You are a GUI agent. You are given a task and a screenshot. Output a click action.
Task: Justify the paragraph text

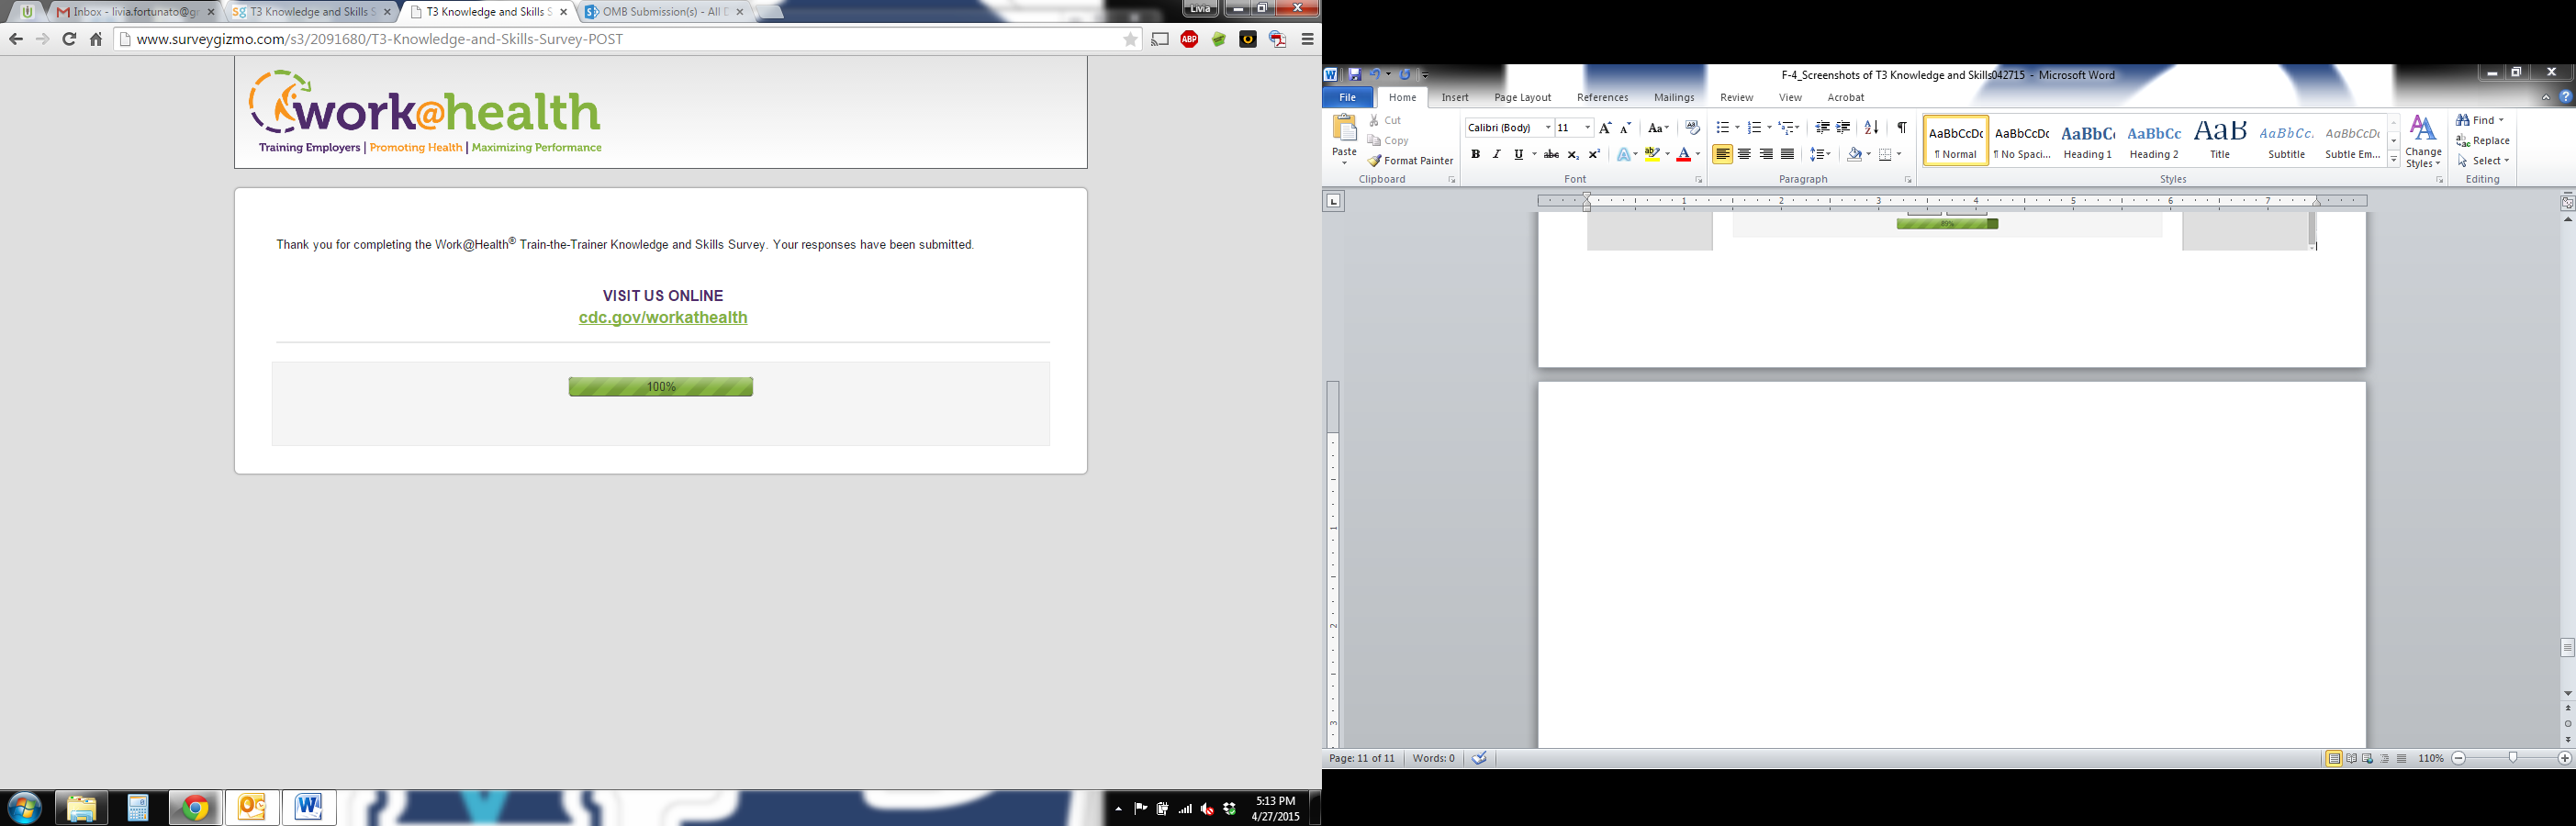point(1787,154)
